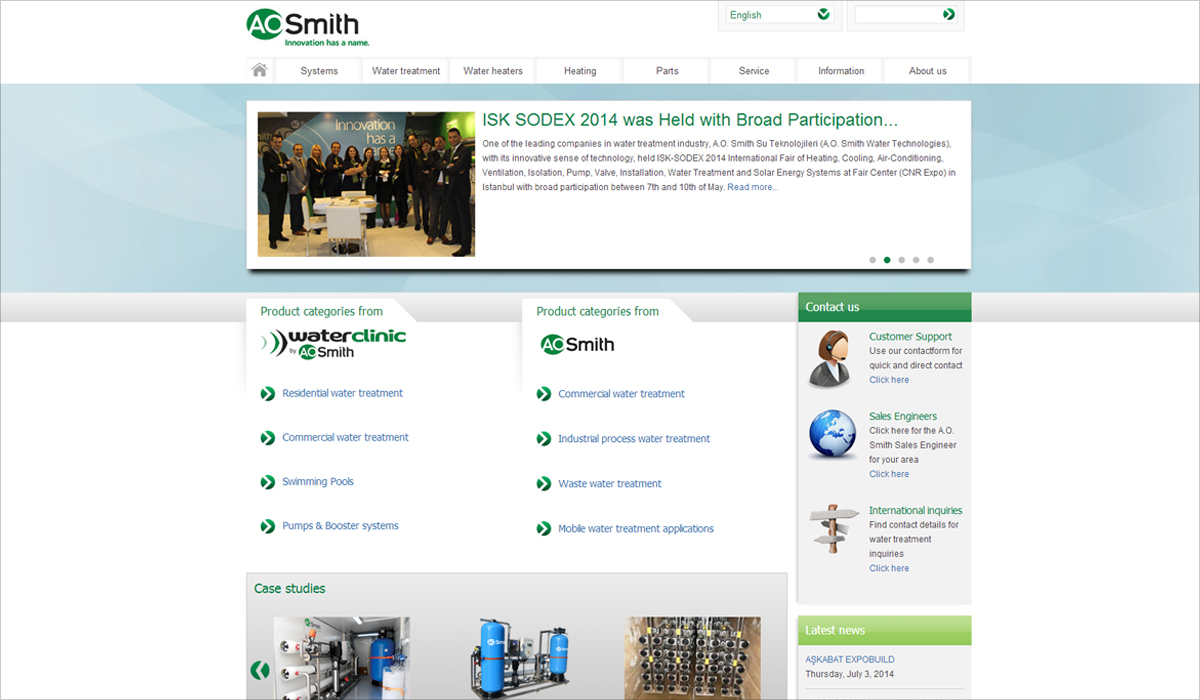Open the Sales Engineers heading link

pyautogui.click(x=903, y=416)
